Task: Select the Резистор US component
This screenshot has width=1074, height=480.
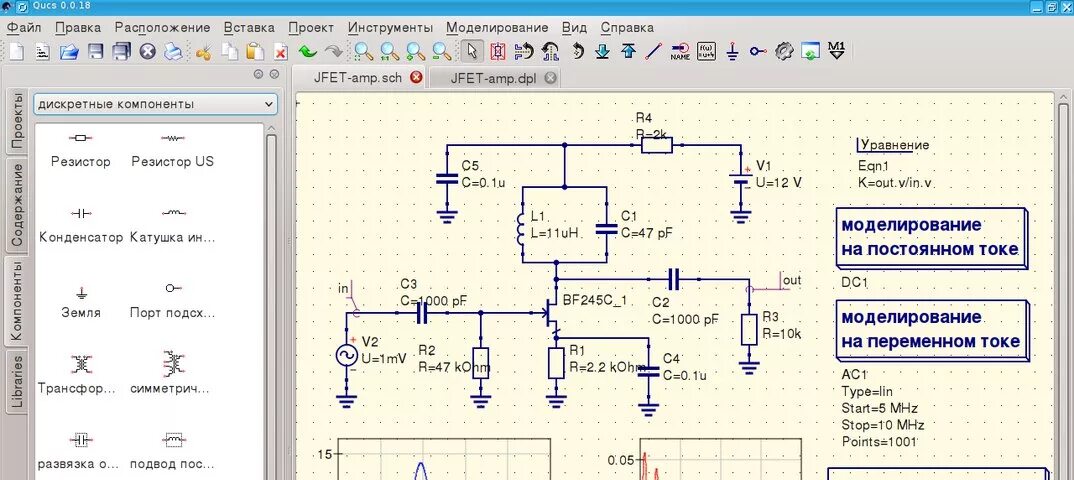Action: coord(172,148)
